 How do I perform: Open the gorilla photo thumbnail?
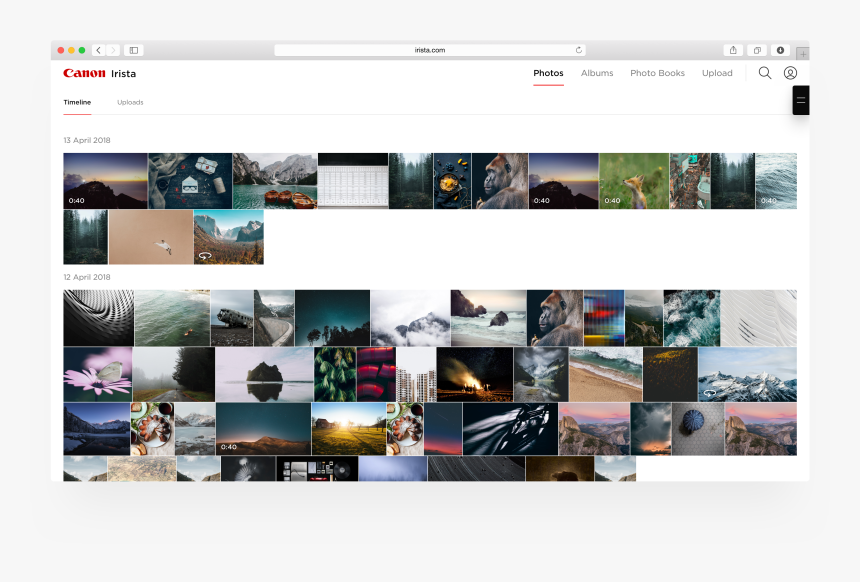click(x=500, y=181)
